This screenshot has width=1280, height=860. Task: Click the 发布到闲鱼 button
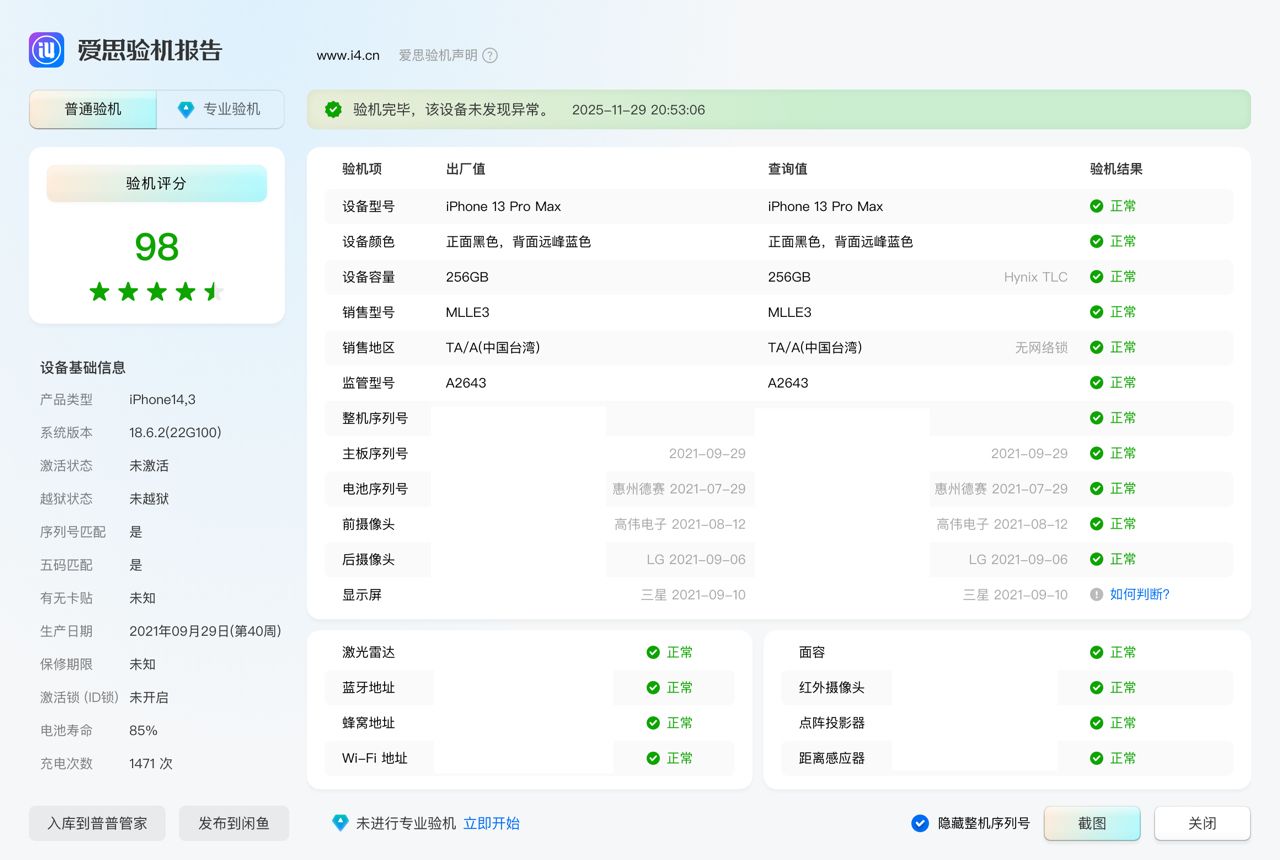click(x=234, y=824)
